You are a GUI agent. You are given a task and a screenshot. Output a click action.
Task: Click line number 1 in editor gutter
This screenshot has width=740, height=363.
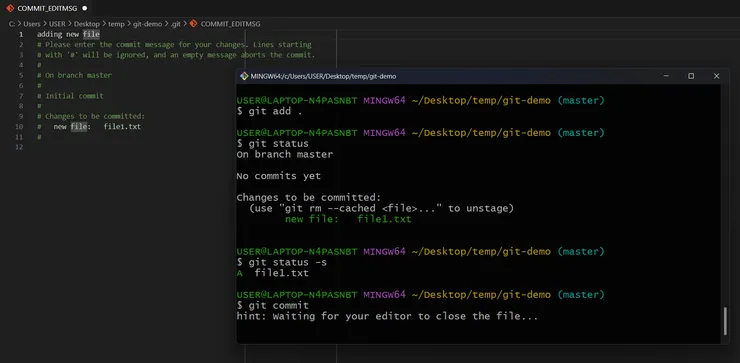tap(21, 34)
